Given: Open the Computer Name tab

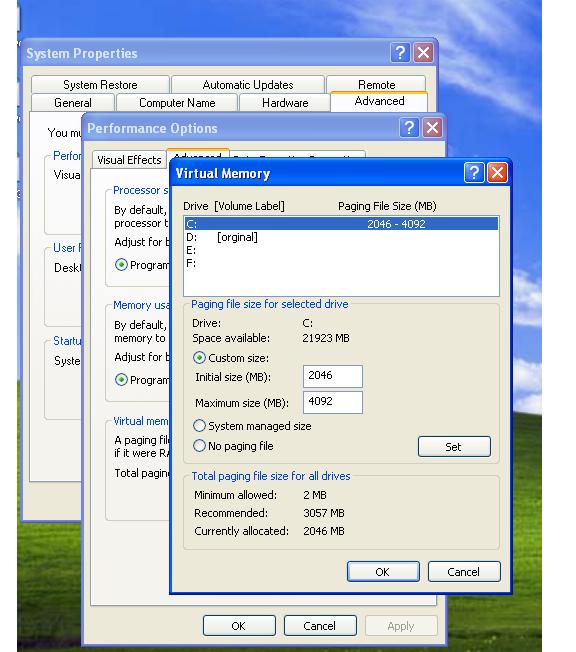Looking at the screenshot, I should pyautogui.click(x=177, y=103).
